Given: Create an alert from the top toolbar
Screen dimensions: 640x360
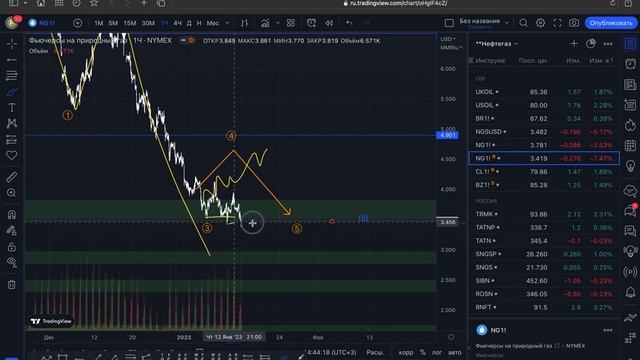Looking at the screenshot, I should pos(311,23).
